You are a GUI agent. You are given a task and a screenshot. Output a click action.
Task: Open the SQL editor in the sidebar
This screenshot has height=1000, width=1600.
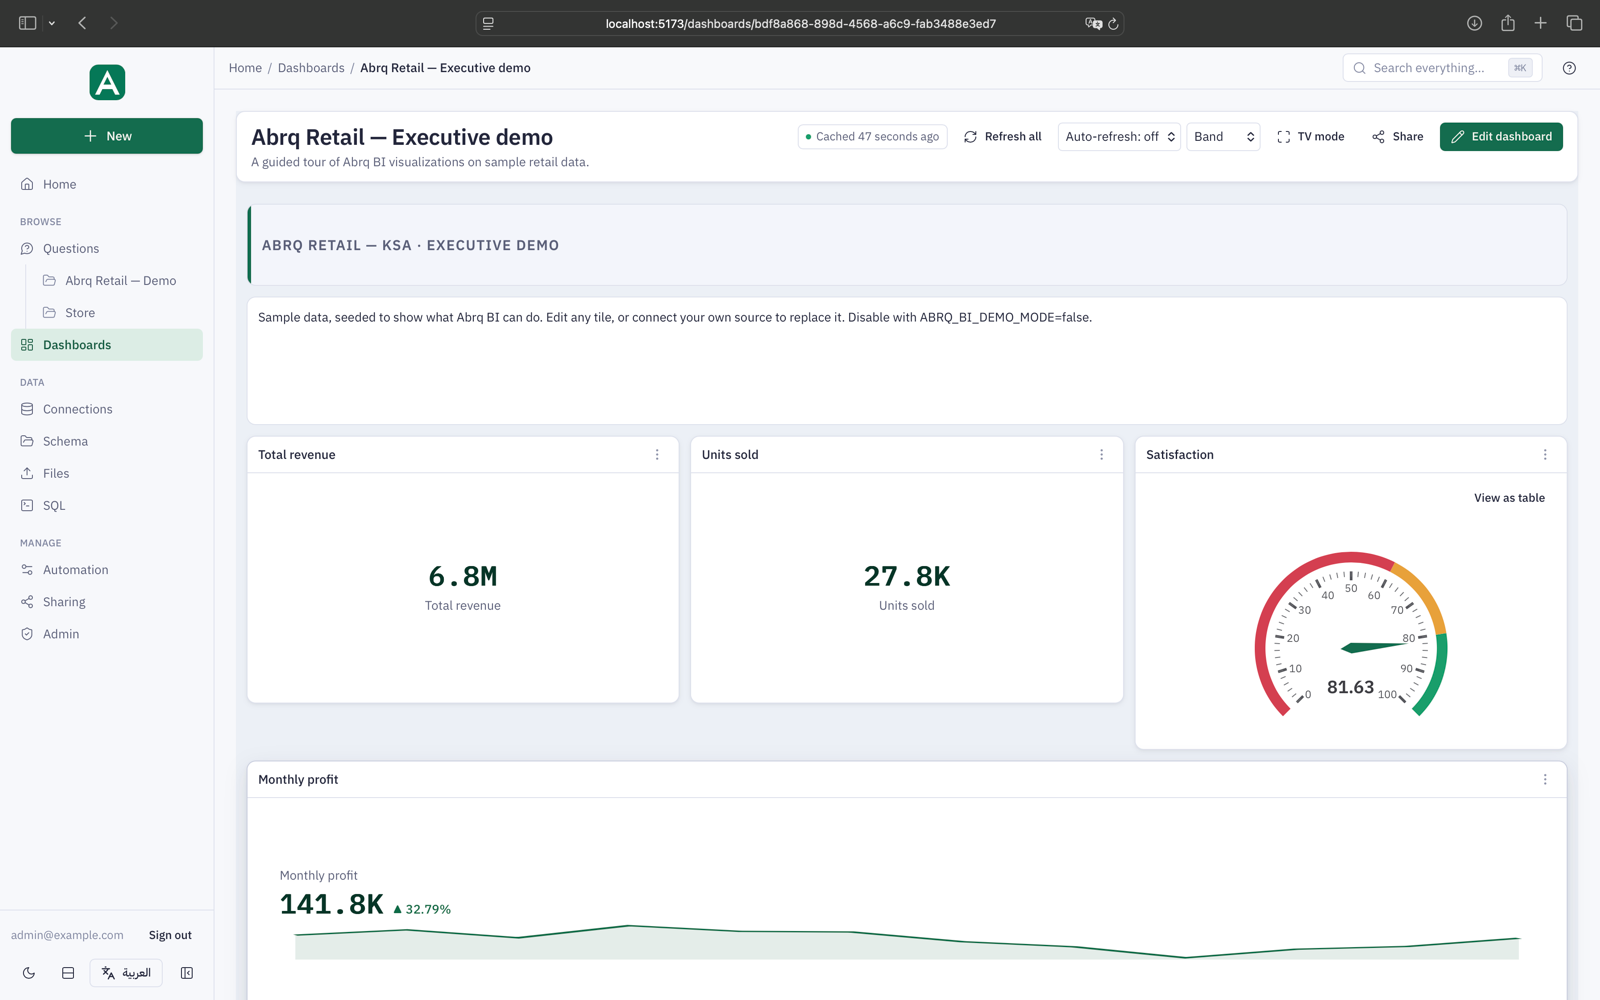pyautogui.click(x=107, y=505)
